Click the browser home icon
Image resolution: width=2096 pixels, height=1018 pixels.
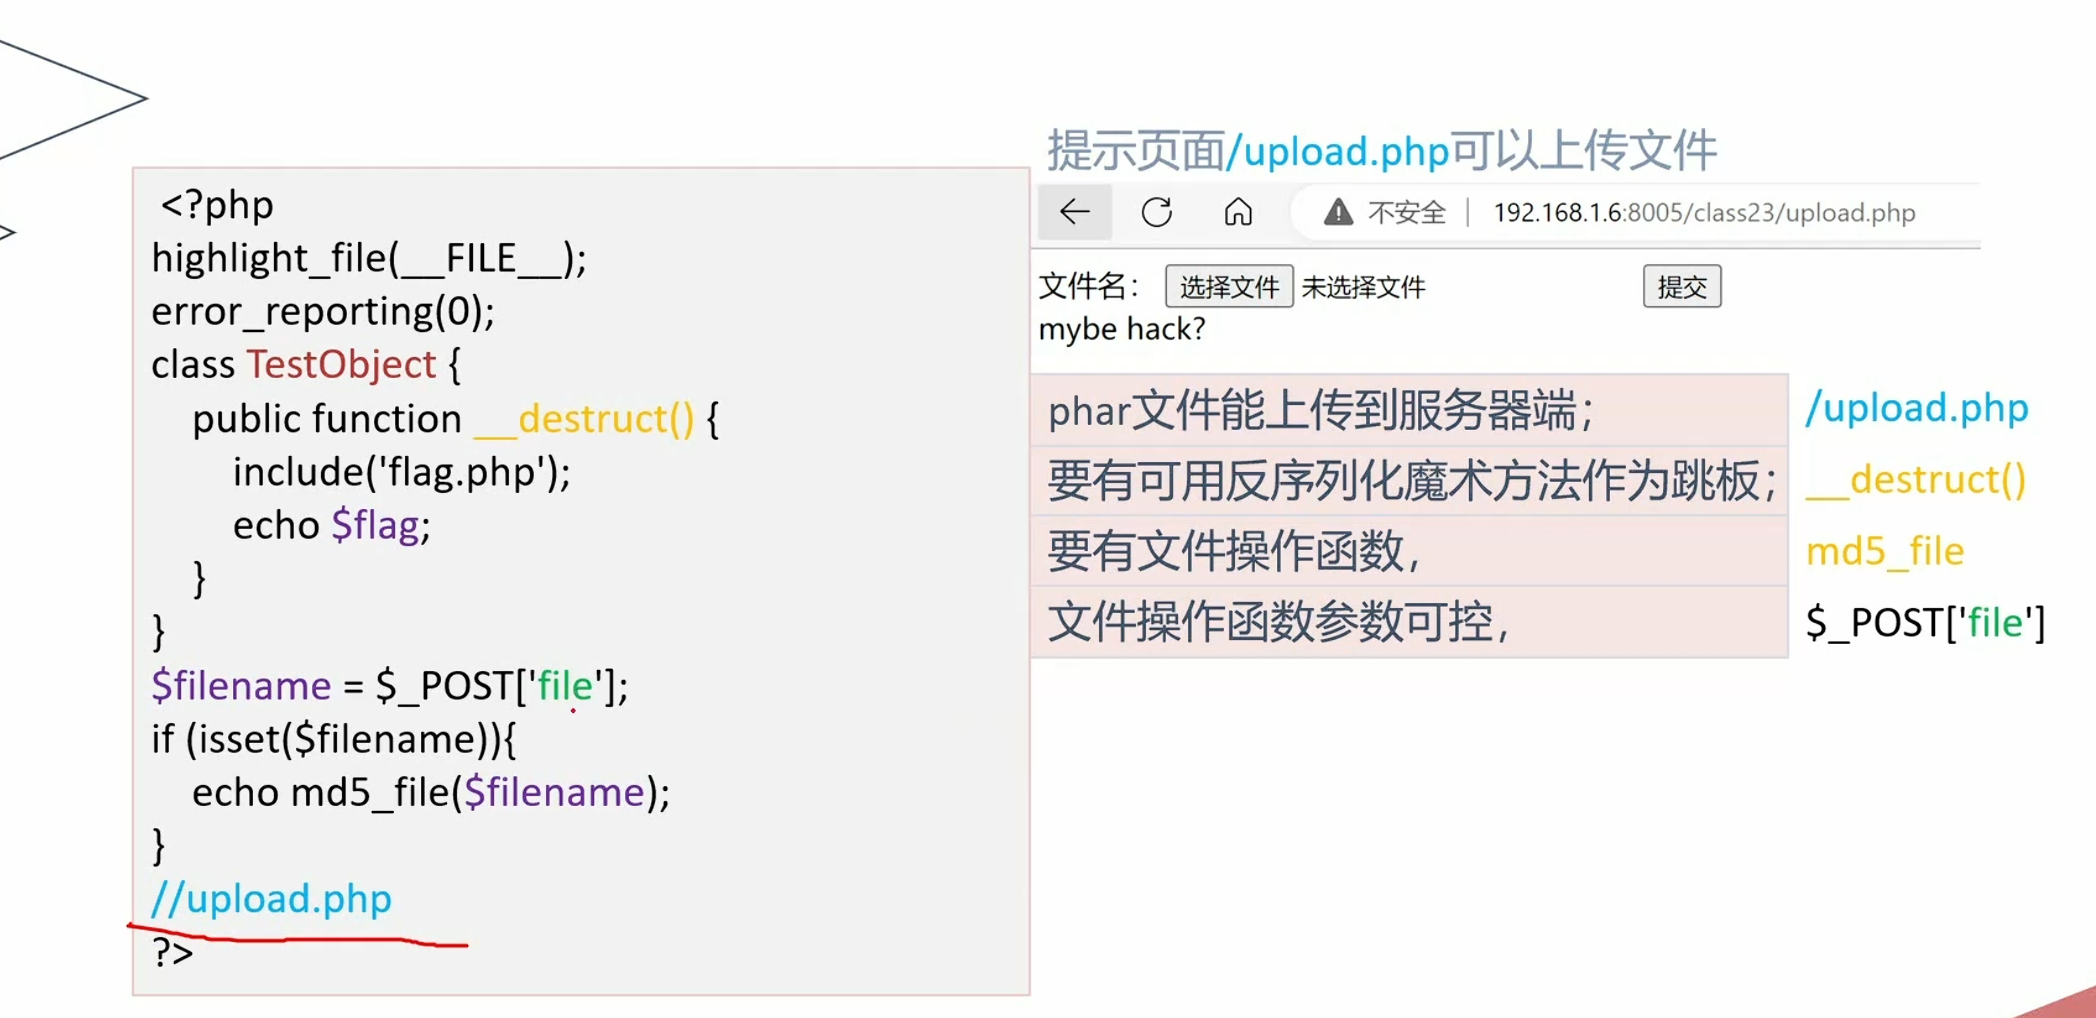(1238, 212)
